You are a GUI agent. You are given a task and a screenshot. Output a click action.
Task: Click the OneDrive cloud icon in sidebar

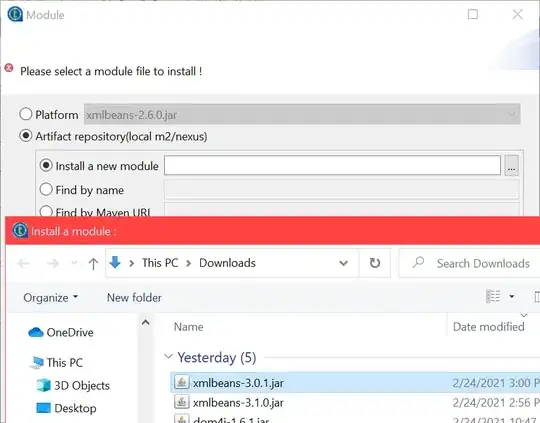pos(35,332)
